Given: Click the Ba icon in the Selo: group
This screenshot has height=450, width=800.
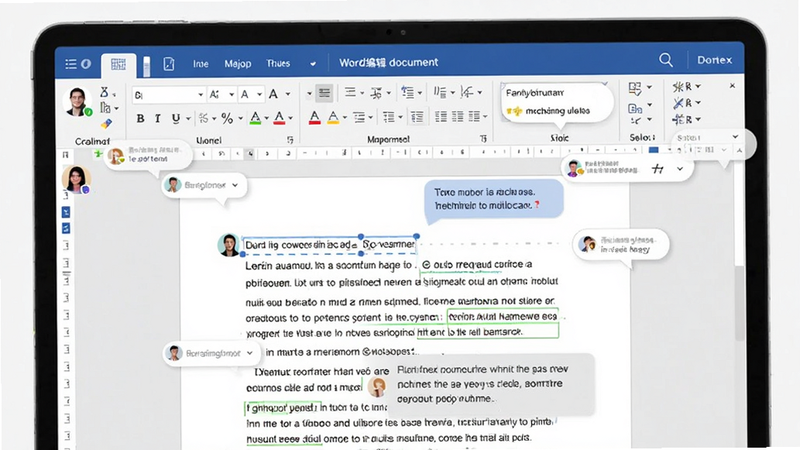Looking at the screenshot, I should coord(635,108).
